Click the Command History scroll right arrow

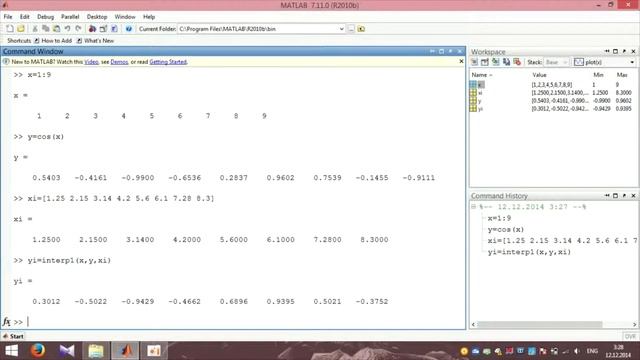pos(634,324)
